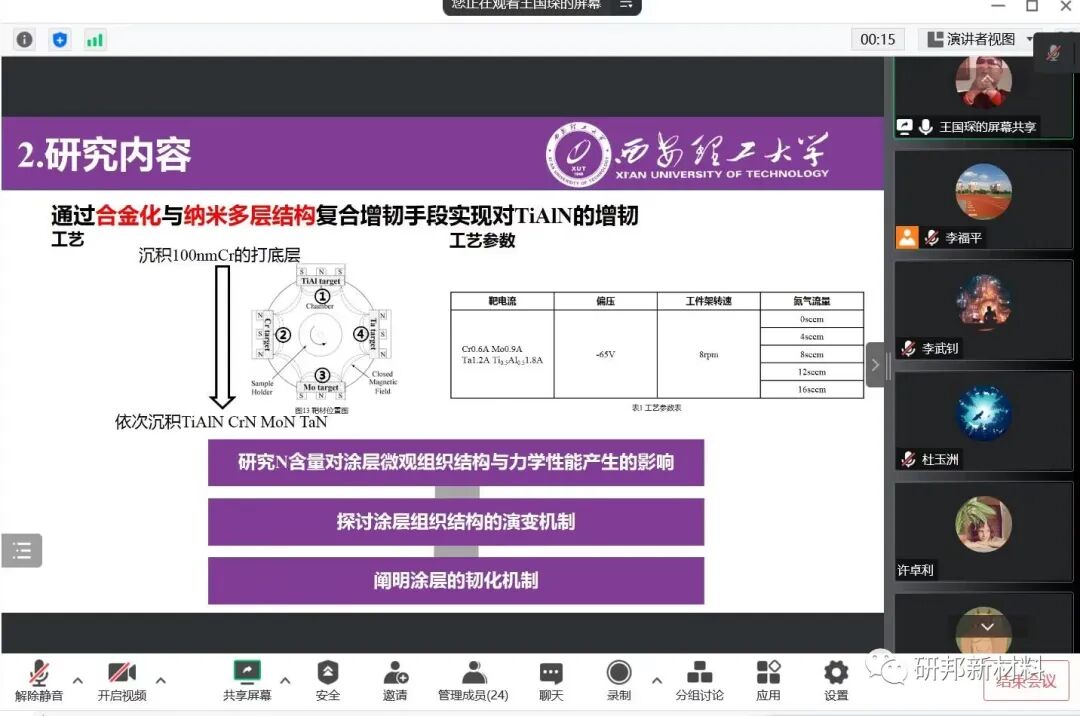The height and width of the screenshot is (716, 1080).
Task: Click the muted mic indicator at top-right corner
Action: click(x=1053, y=52)
